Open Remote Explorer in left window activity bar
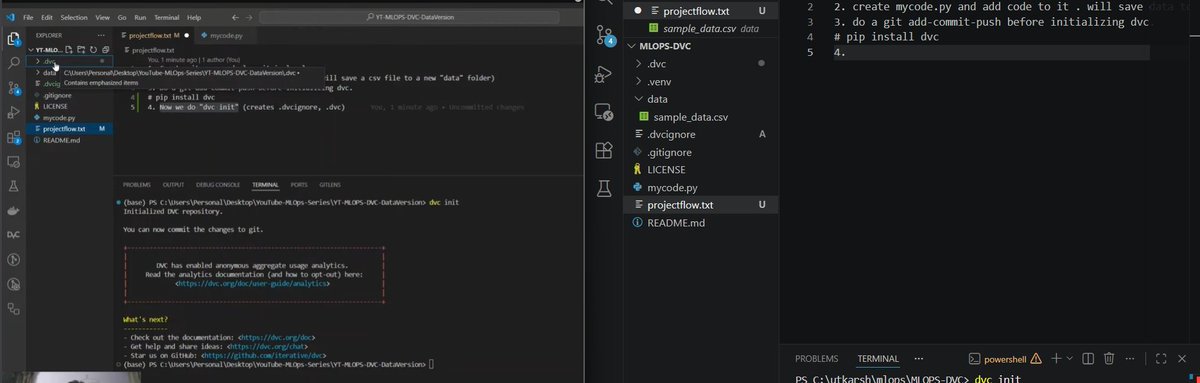1200x383 pixels. [14, 162]
